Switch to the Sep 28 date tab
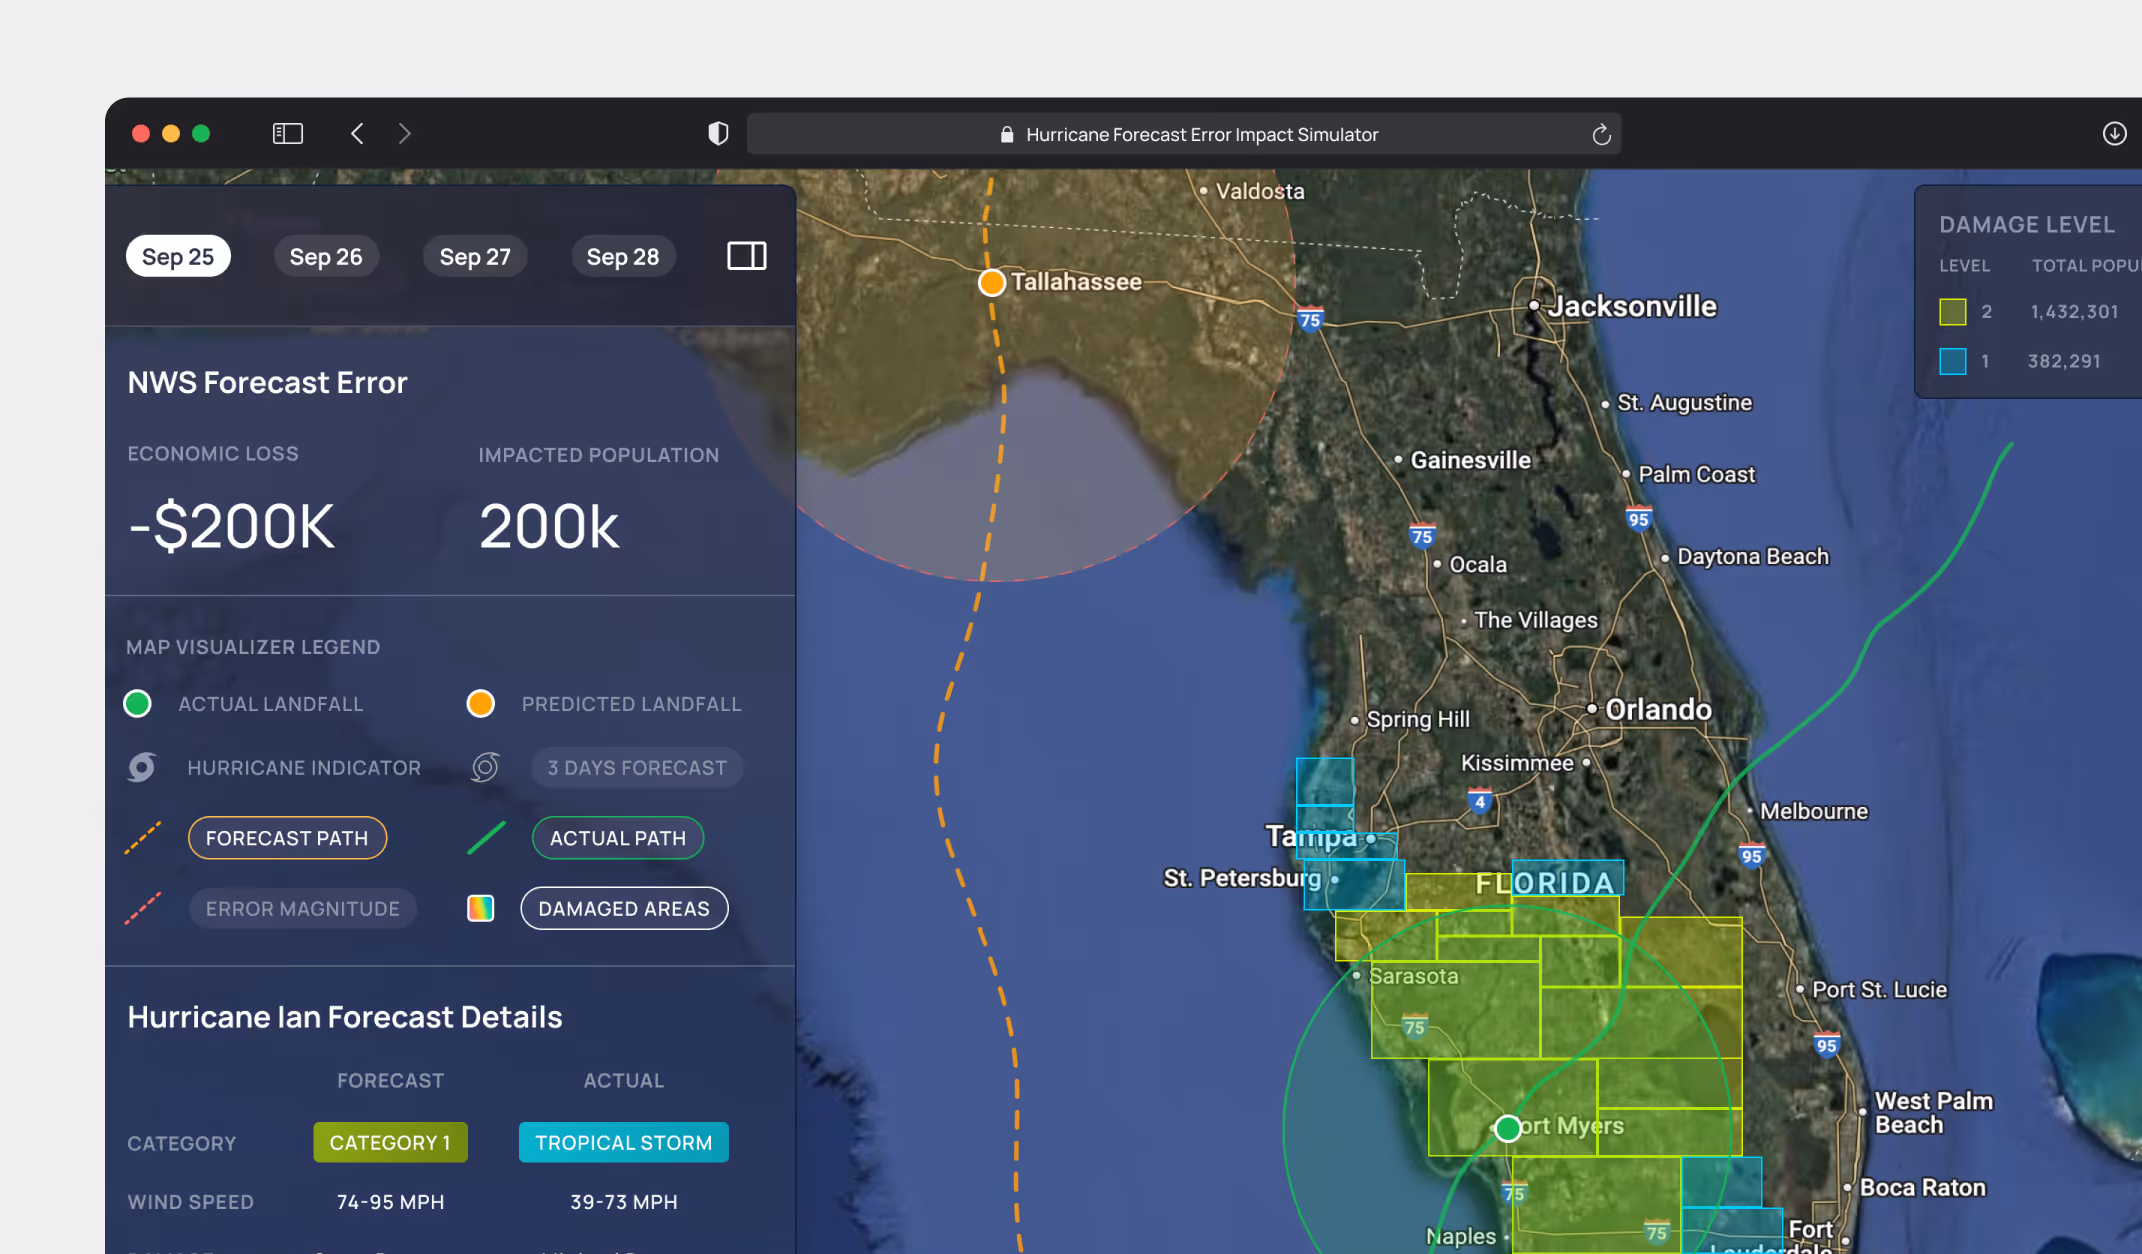This screenshot has width=2142, height=1254. pyautogui.click(x=623, y=257)
